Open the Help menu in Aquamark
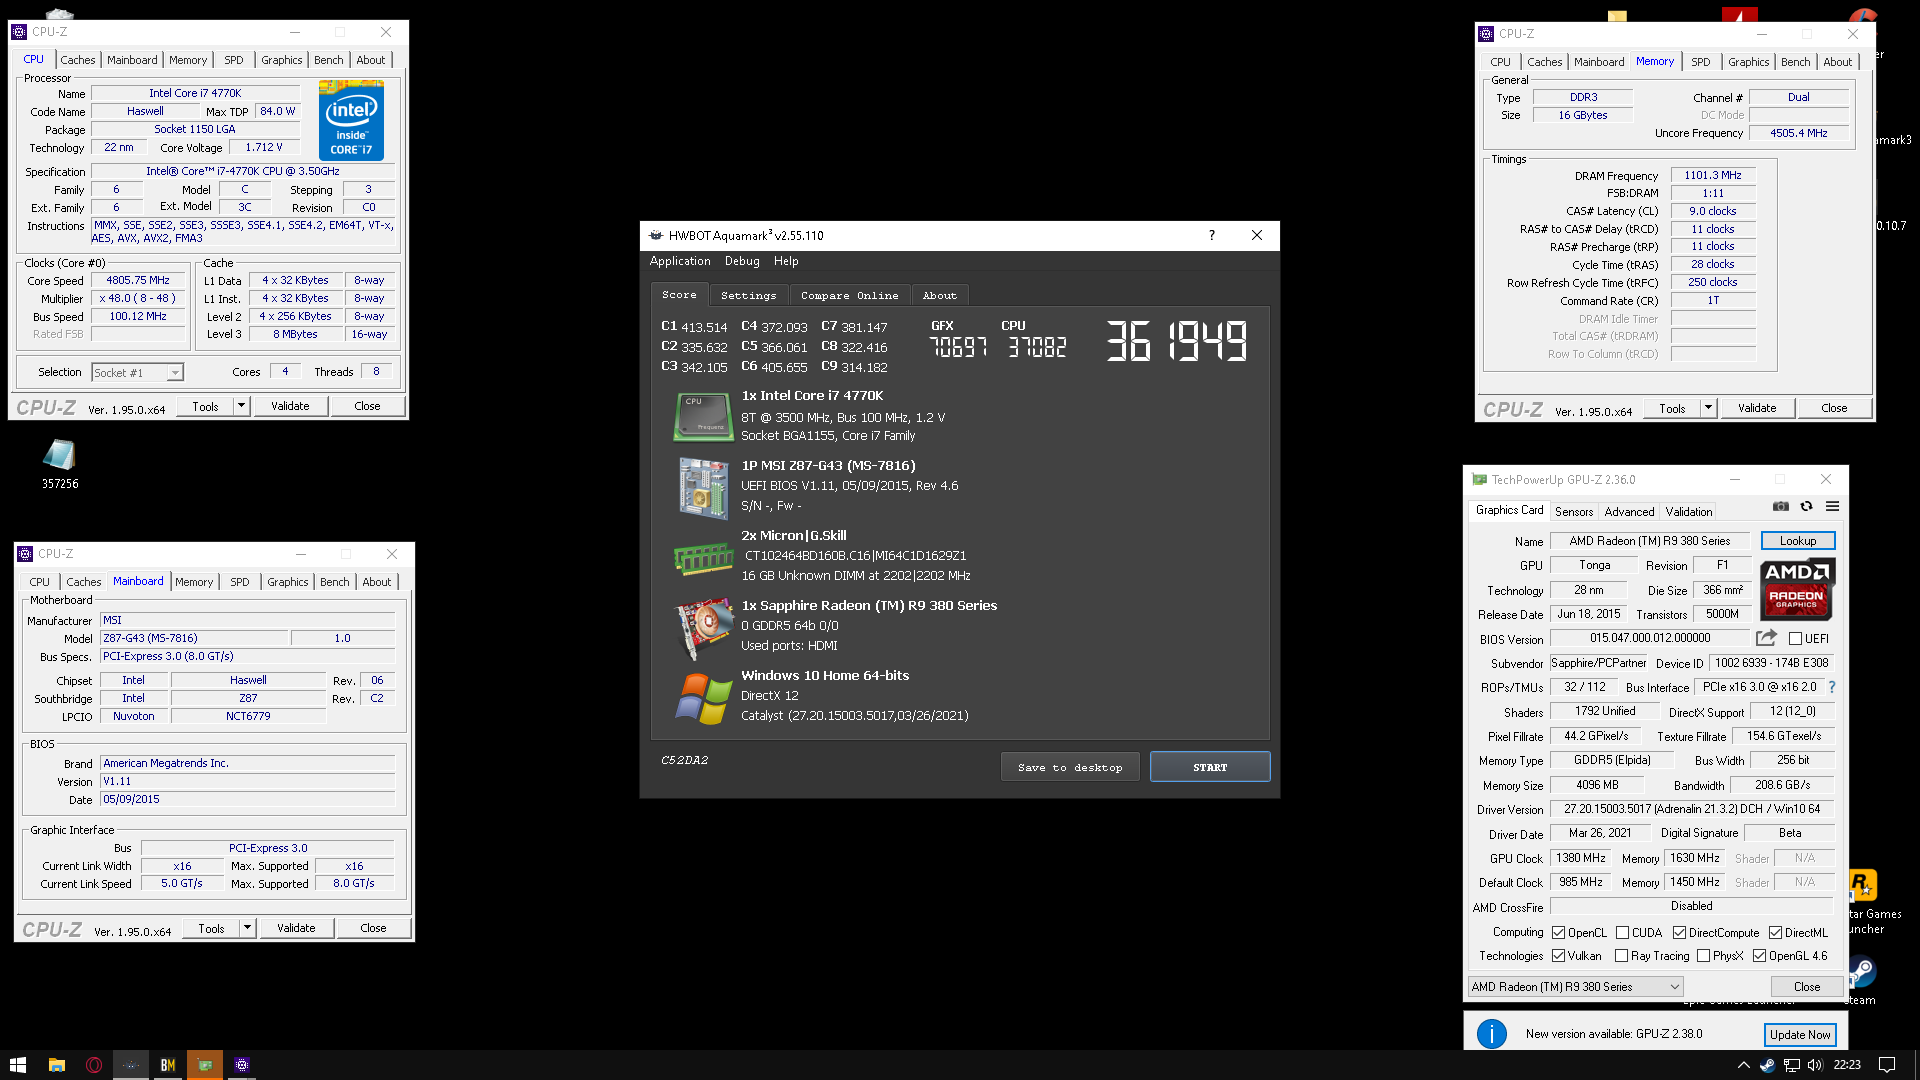The width and height of the screenshot is (1920, 1080). (x=786, y=261)
